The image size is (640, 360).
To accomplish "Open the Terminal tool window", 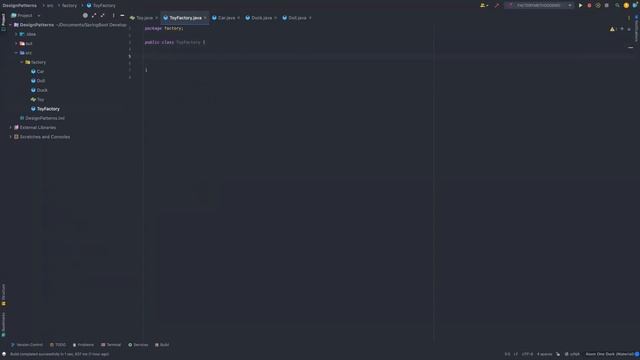I will coord(111,345).
